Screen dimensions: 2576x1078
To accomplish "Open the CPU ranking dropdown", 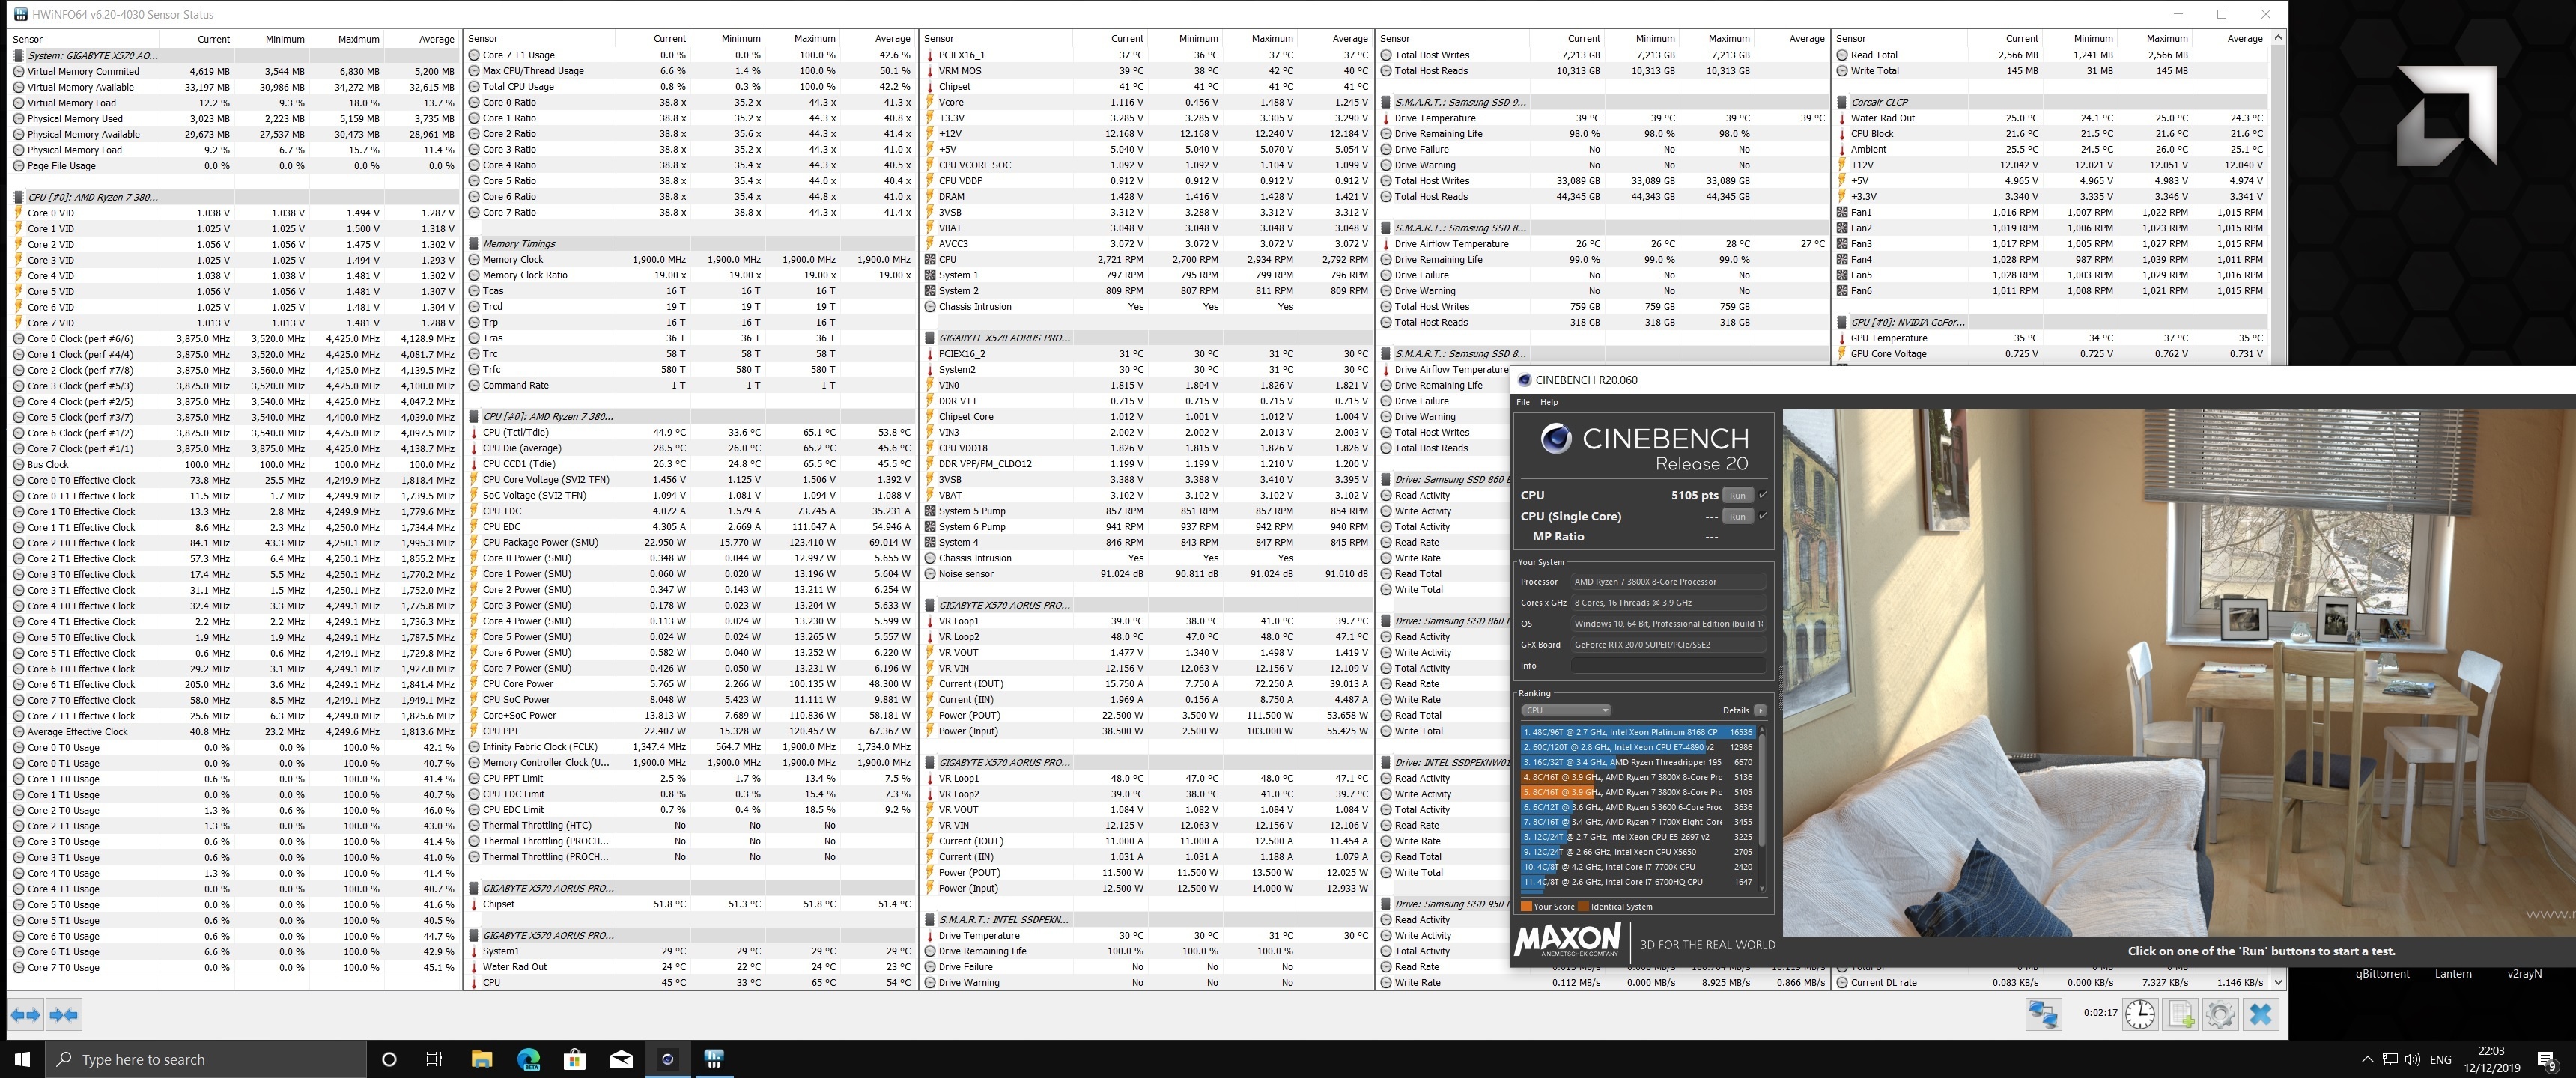I will [x=1566, y=710].
